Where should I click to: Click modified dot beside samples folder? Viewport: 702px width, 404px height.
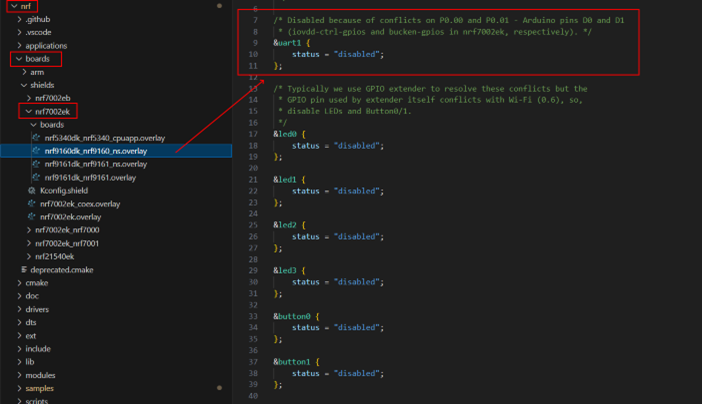click(219, 388)
